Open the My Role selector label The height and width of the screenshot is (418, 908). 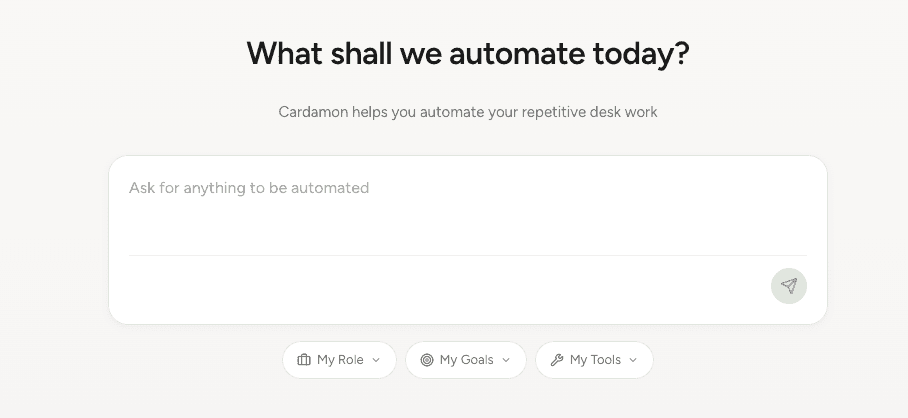tap(340, 360)
